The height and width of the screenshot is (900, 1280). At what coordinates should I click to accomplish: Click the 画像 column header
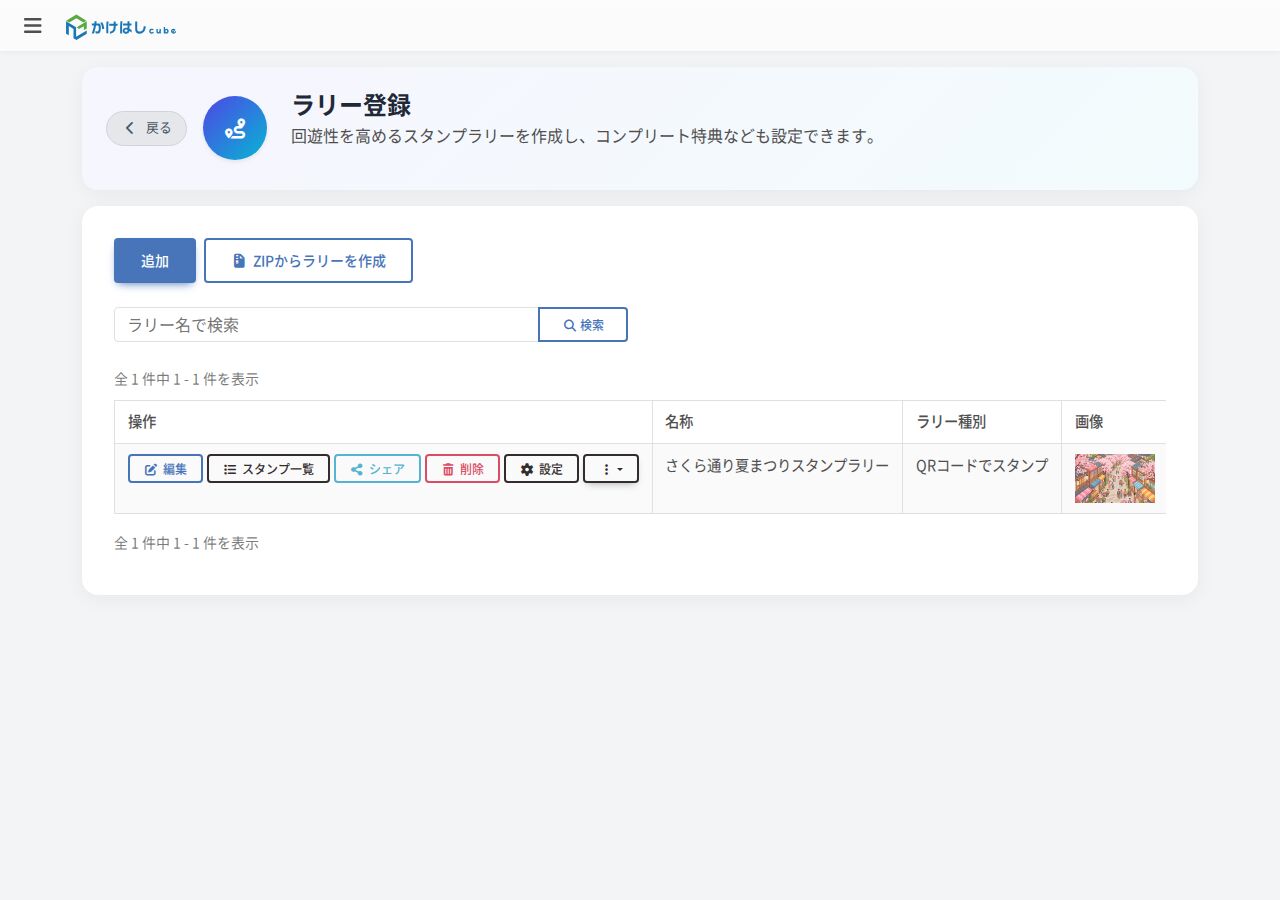coord(1114,422)
